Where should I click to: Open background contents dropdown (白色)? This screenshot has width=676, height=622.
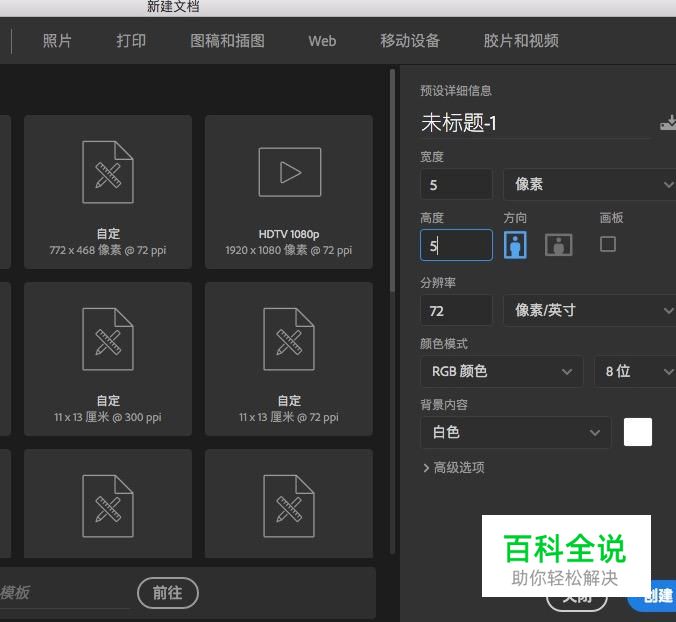point(515,432)
